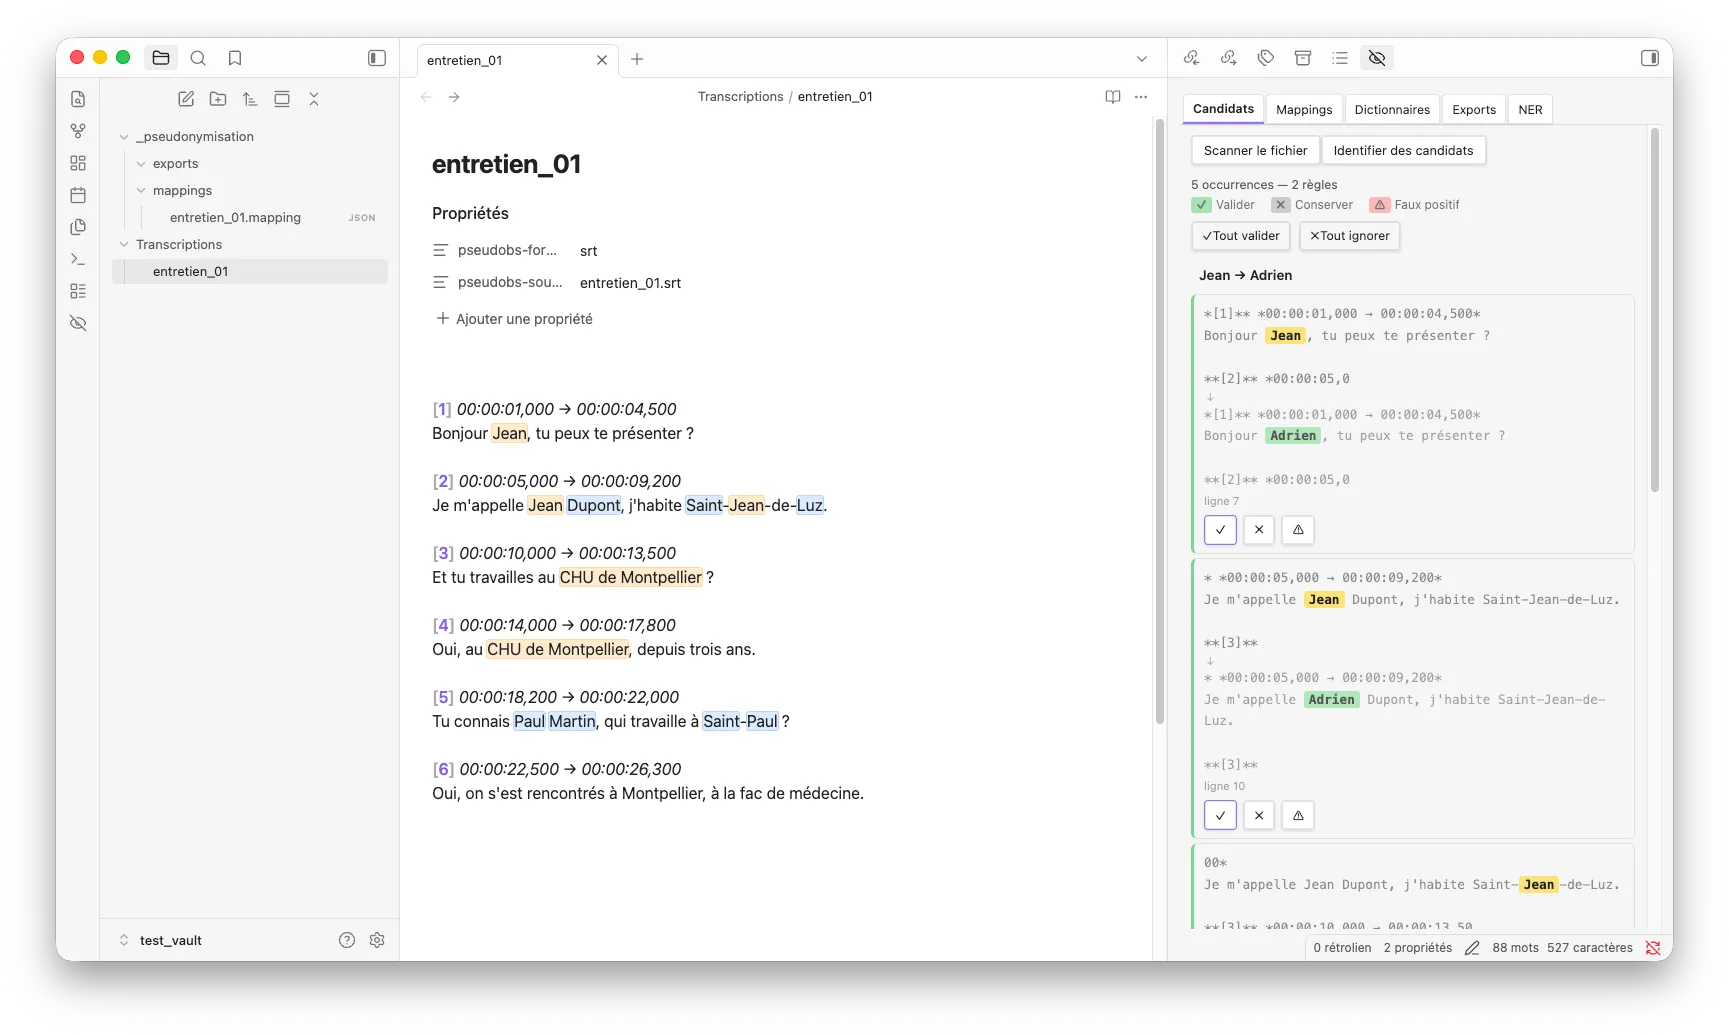Click the Candidats panel scrollbar
1729x1035 pixels.
(1655, 310)
